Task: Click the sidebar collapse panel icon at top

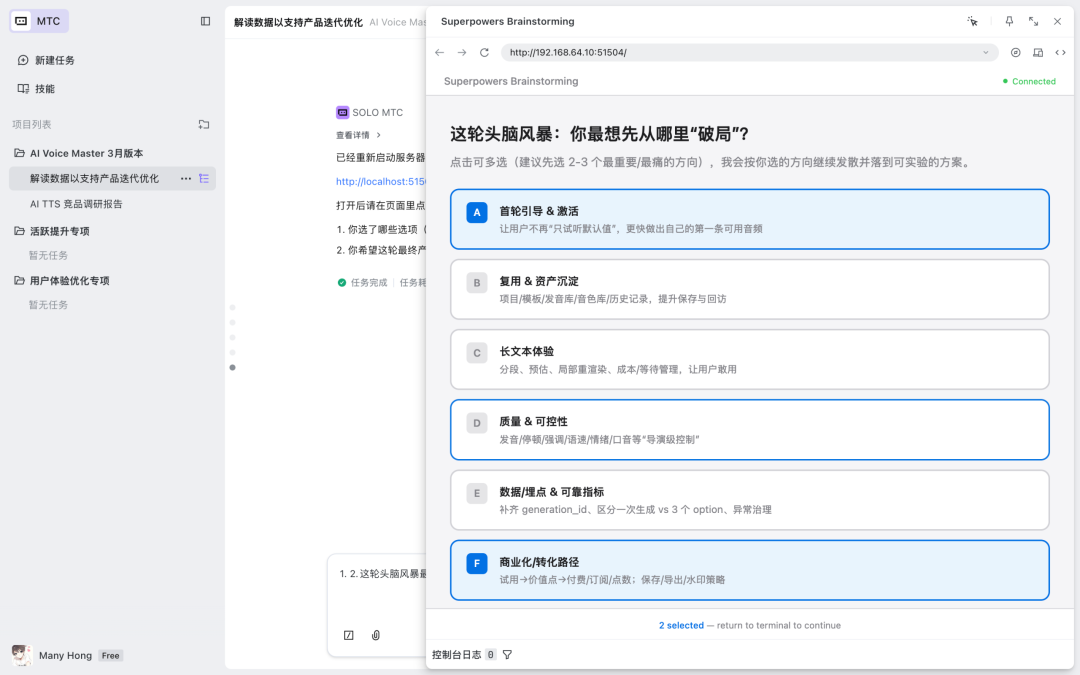Action: click(x=204, y=21)
